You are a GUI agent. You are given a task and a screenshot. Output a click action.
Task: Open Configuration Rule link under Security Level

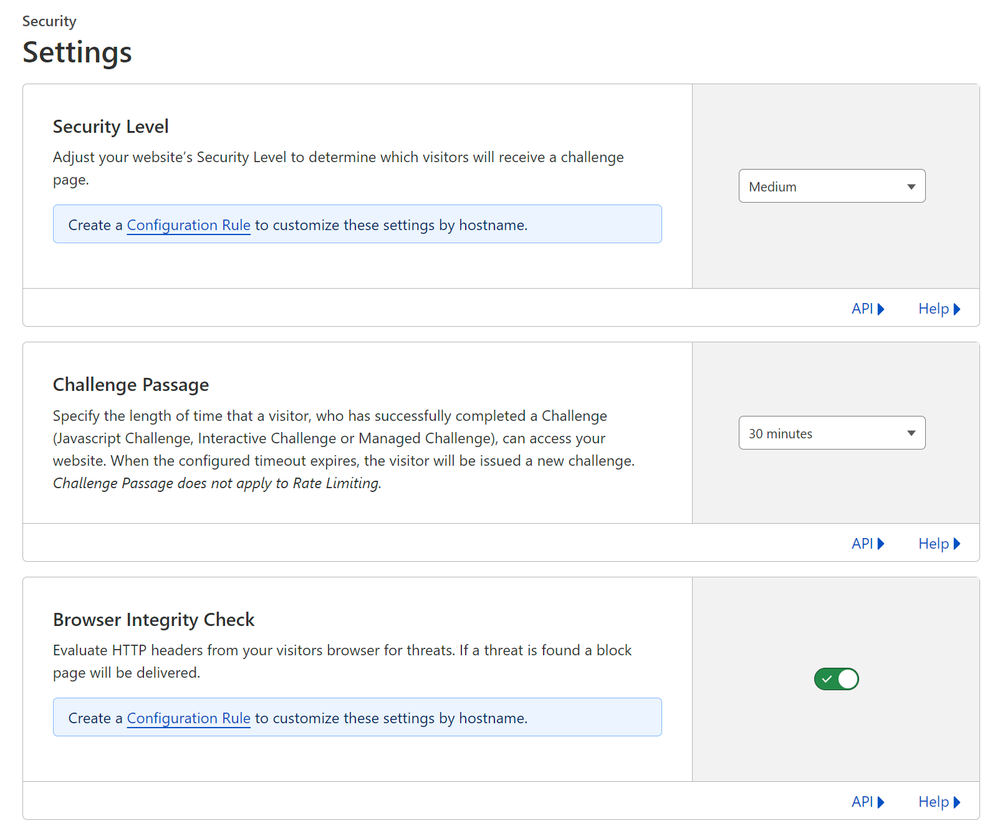[x=189, y=226]
